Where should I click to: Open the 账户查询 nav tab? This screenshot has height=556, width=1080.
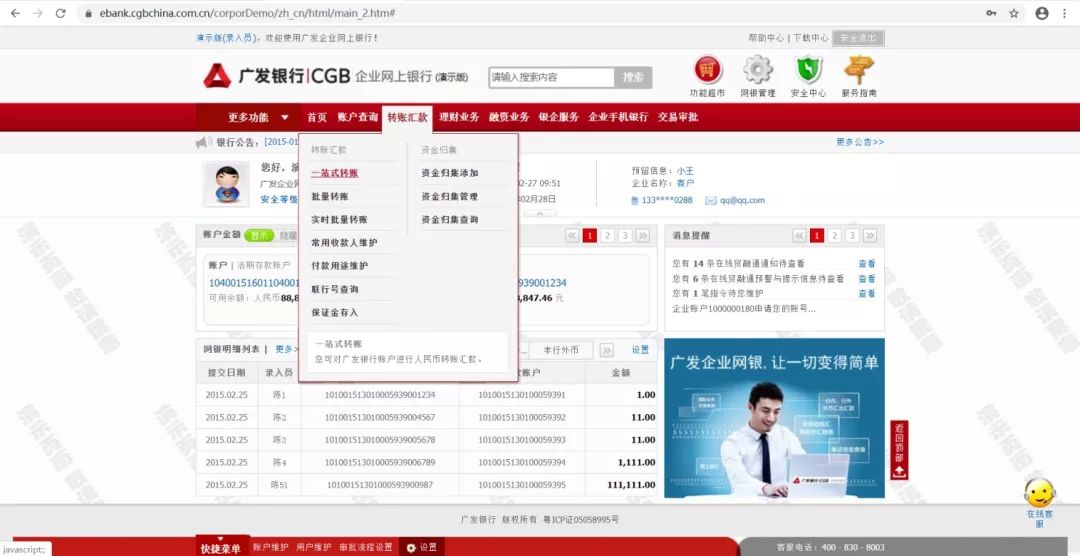click(357, 118)
